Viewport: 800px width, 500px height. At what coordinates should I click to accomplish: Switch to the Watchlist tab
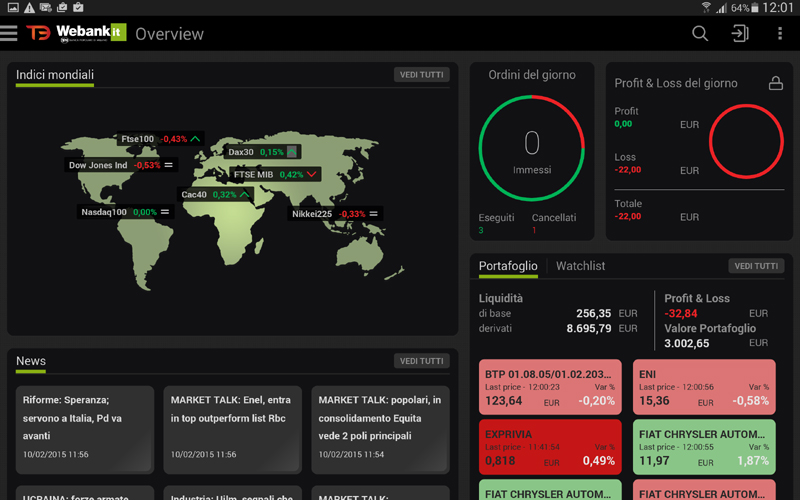[580, 266]
